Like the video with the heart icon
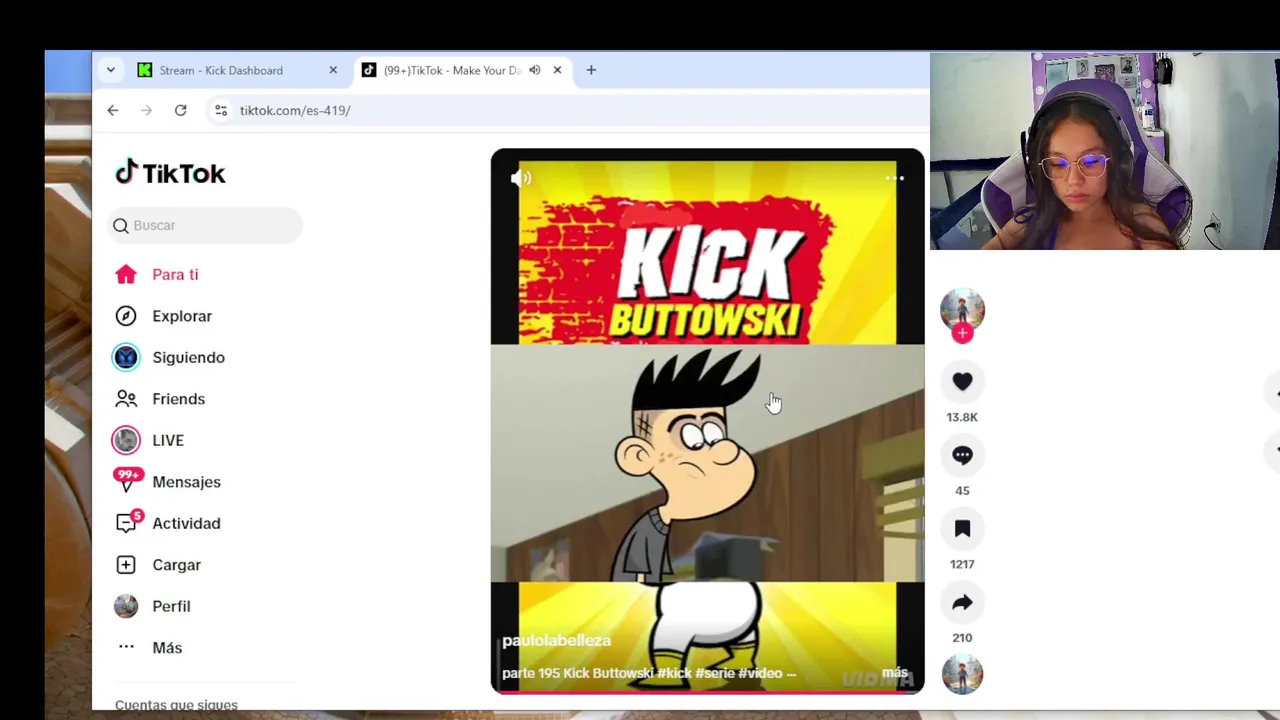Image resolution: width=1280 pixels, height=720 pixels. [x=962, y=381]
